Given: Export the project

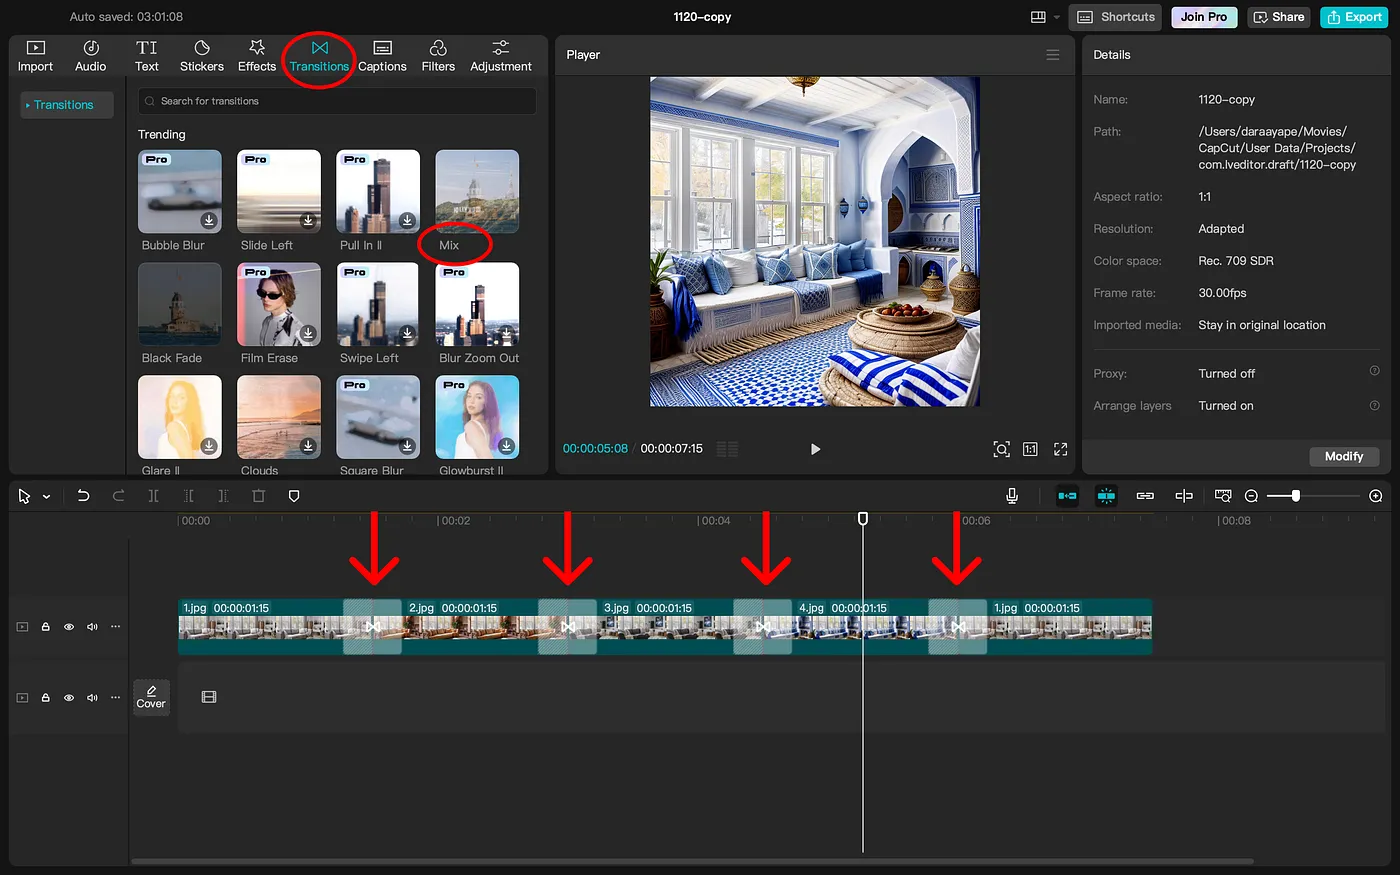Looking at the screenshot, I should click(x=1355, y=17).
